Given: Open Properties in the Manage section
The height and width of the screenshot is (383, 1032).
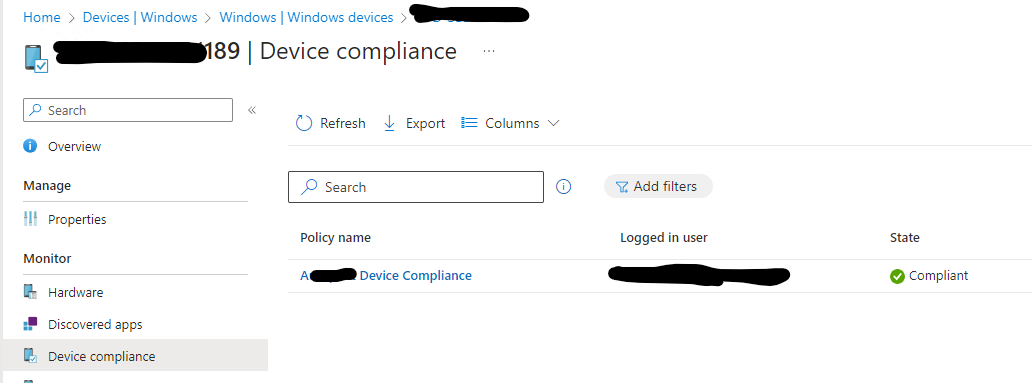Looking at the screenshot, I should point(77,219).
